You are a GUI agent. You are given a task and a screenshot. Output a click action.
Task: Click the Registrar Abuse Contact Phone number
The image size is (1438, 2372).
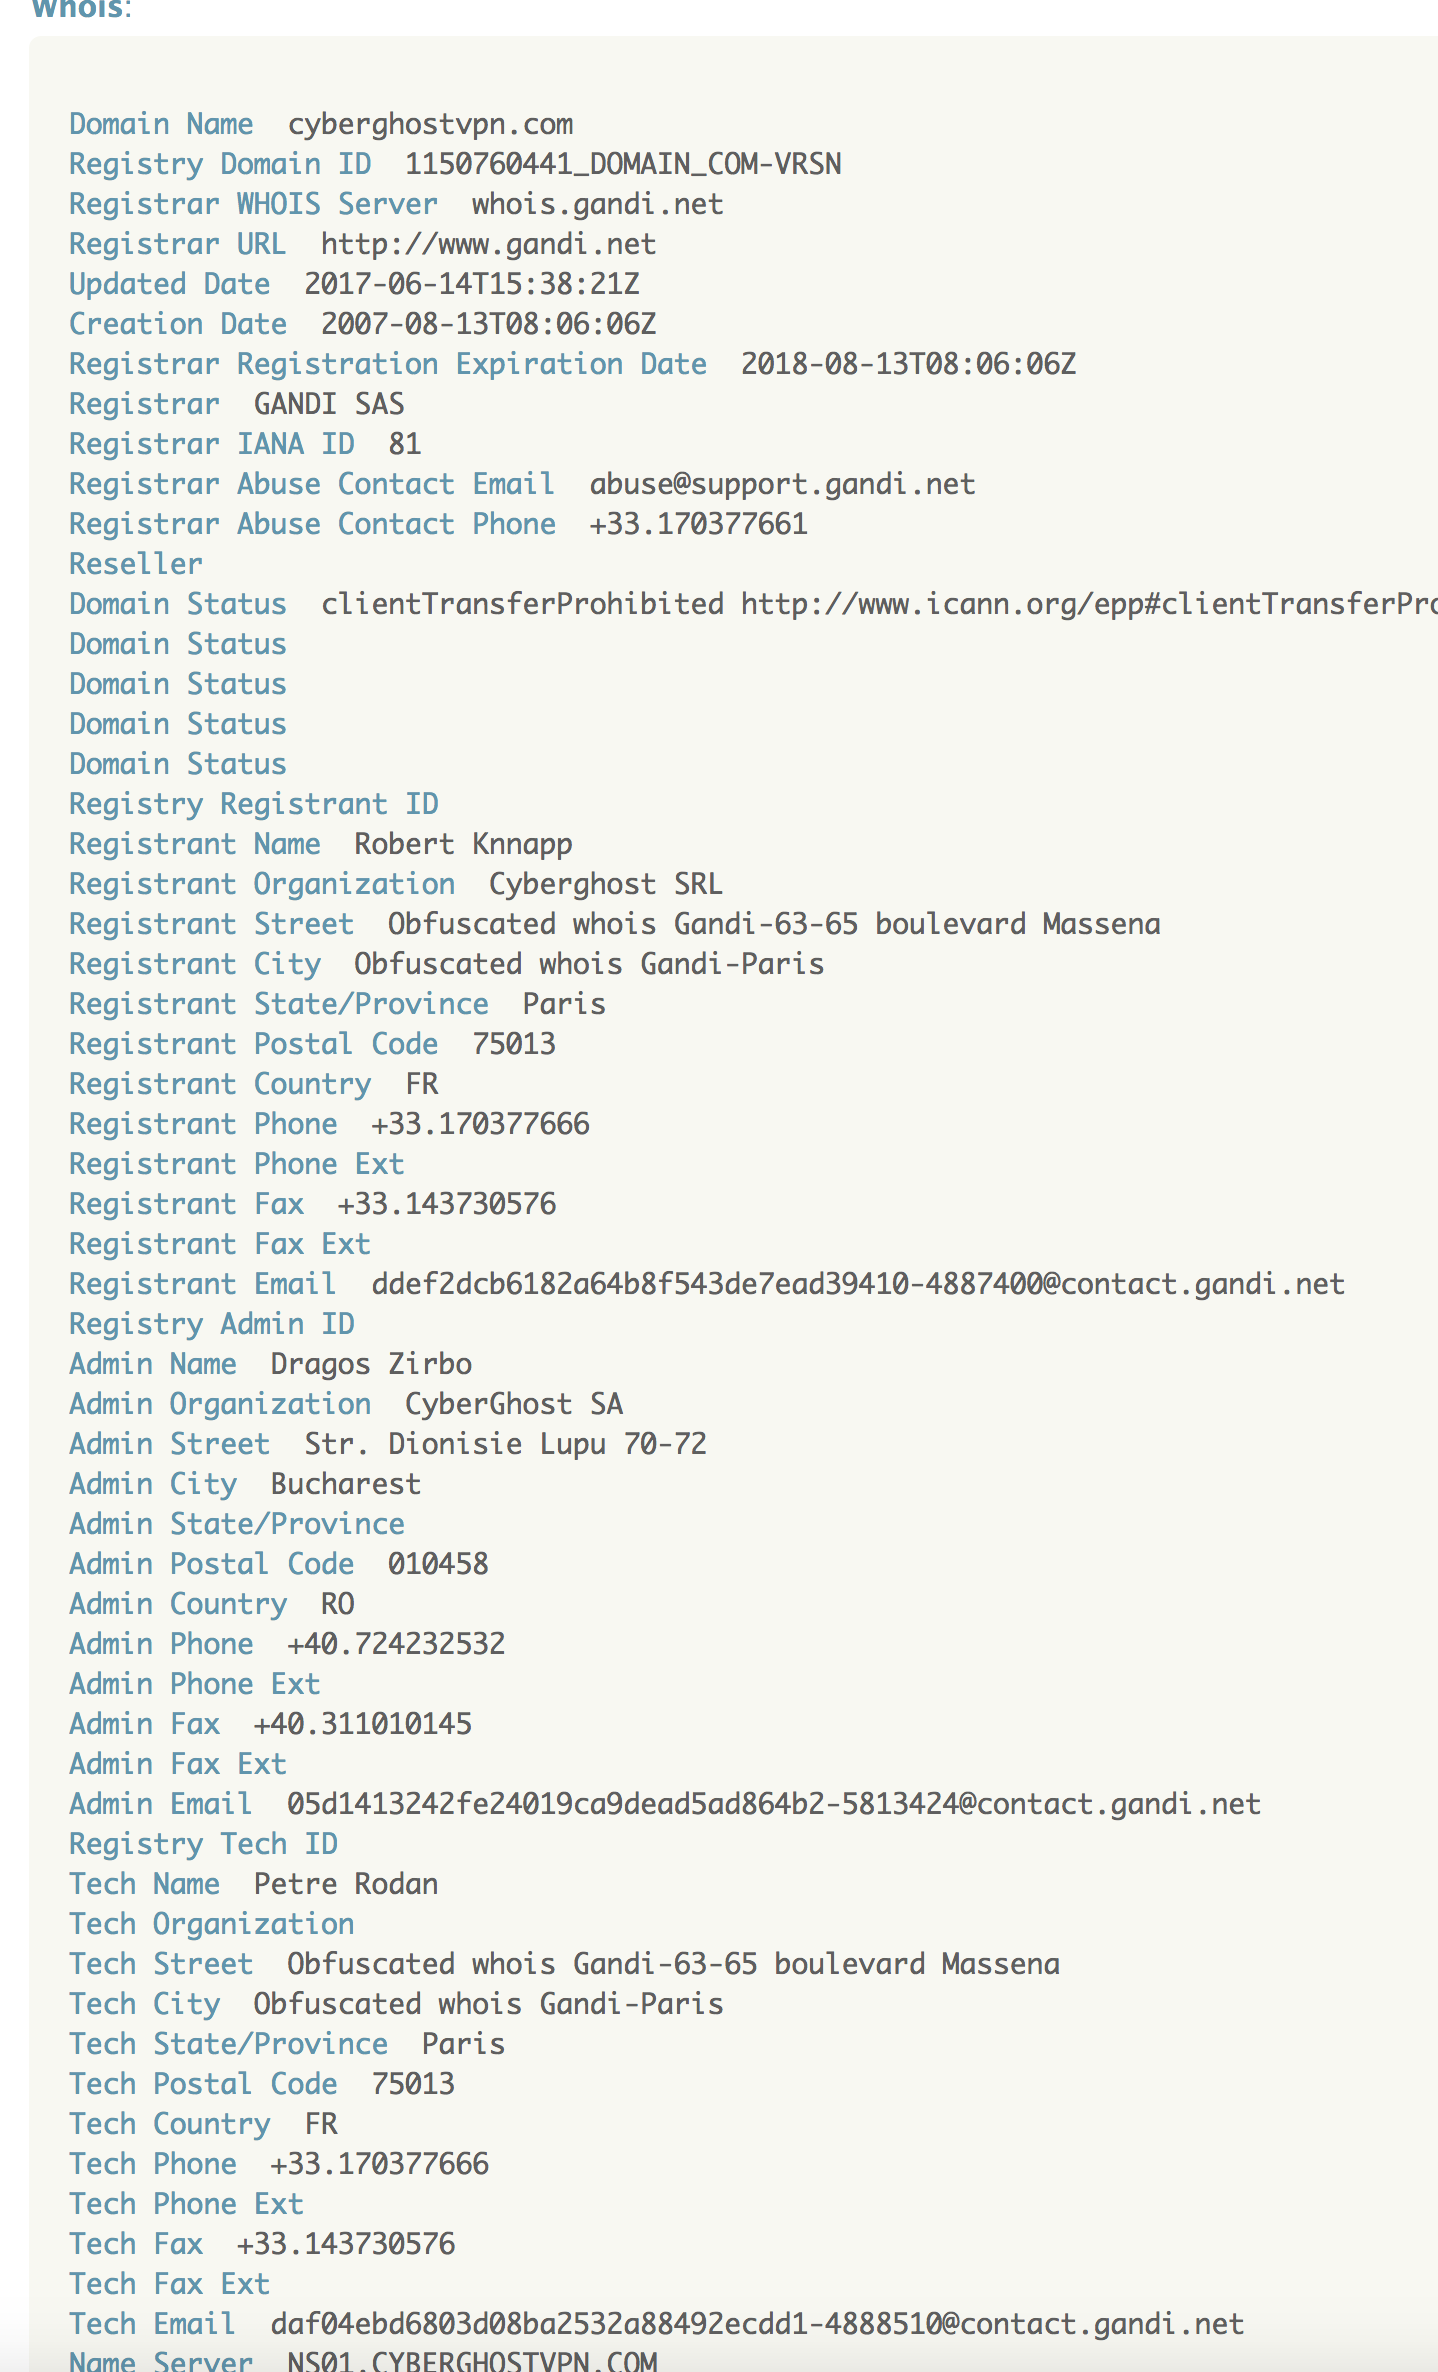tap(698, 524)
